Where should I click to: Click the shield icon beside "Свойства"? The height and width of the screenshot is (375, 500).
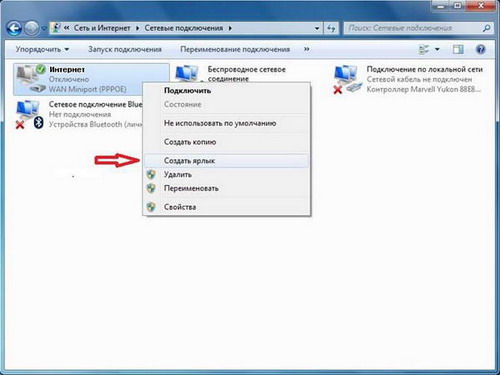151,207
